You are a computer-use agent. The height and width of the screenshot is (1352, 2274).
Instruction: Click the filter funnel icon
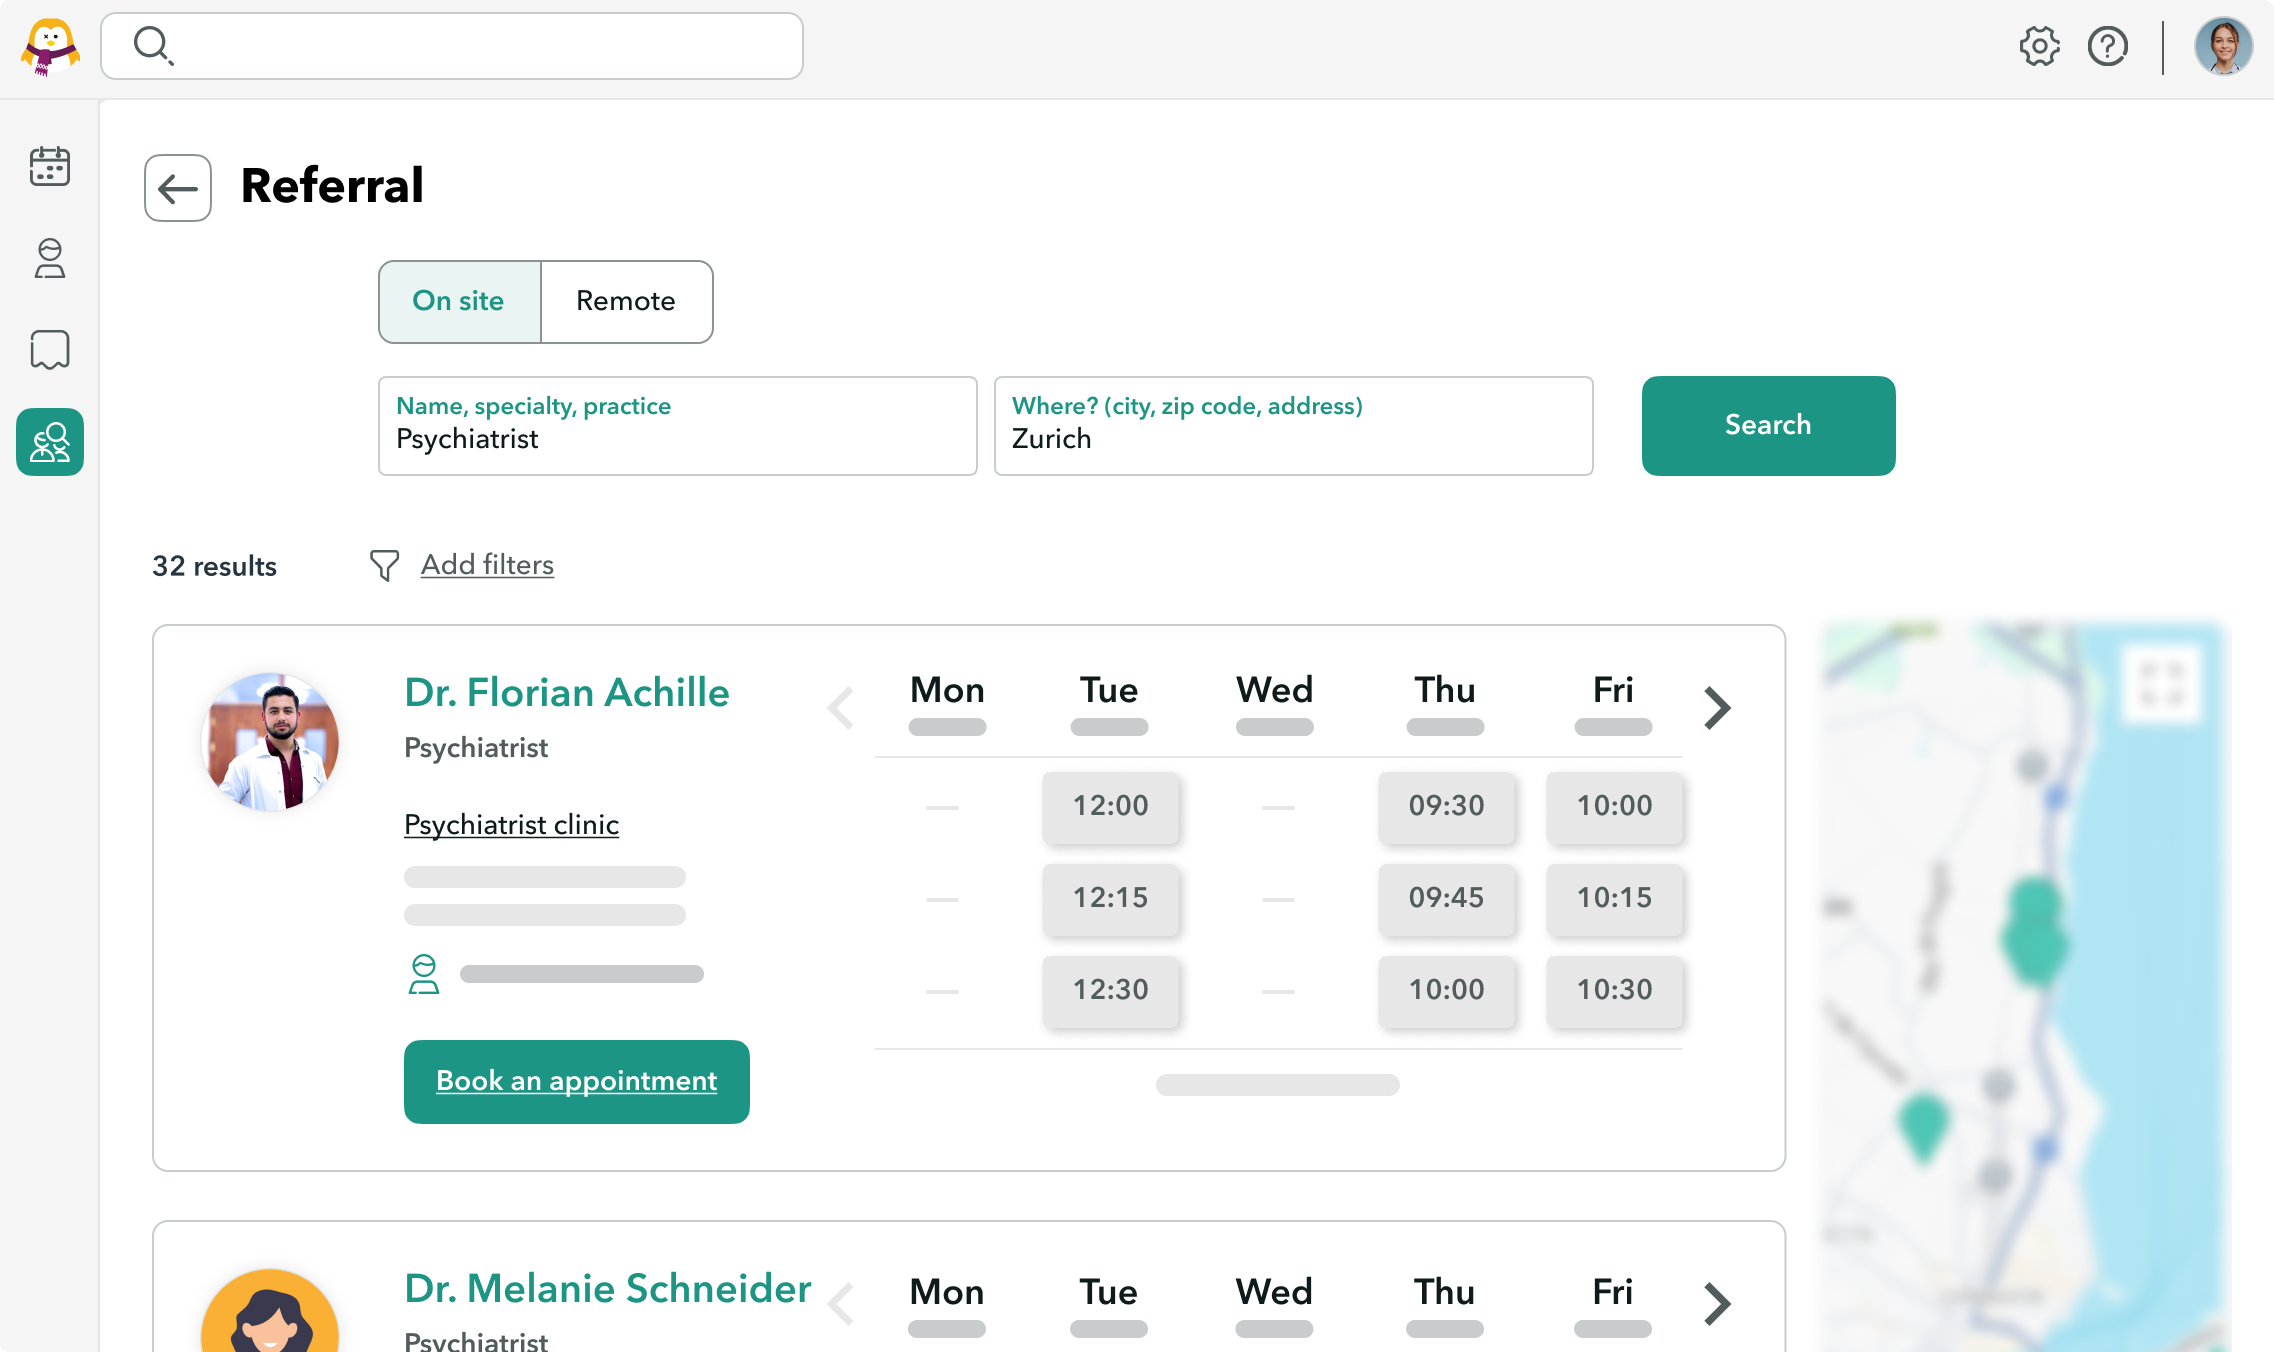[384, 565]
